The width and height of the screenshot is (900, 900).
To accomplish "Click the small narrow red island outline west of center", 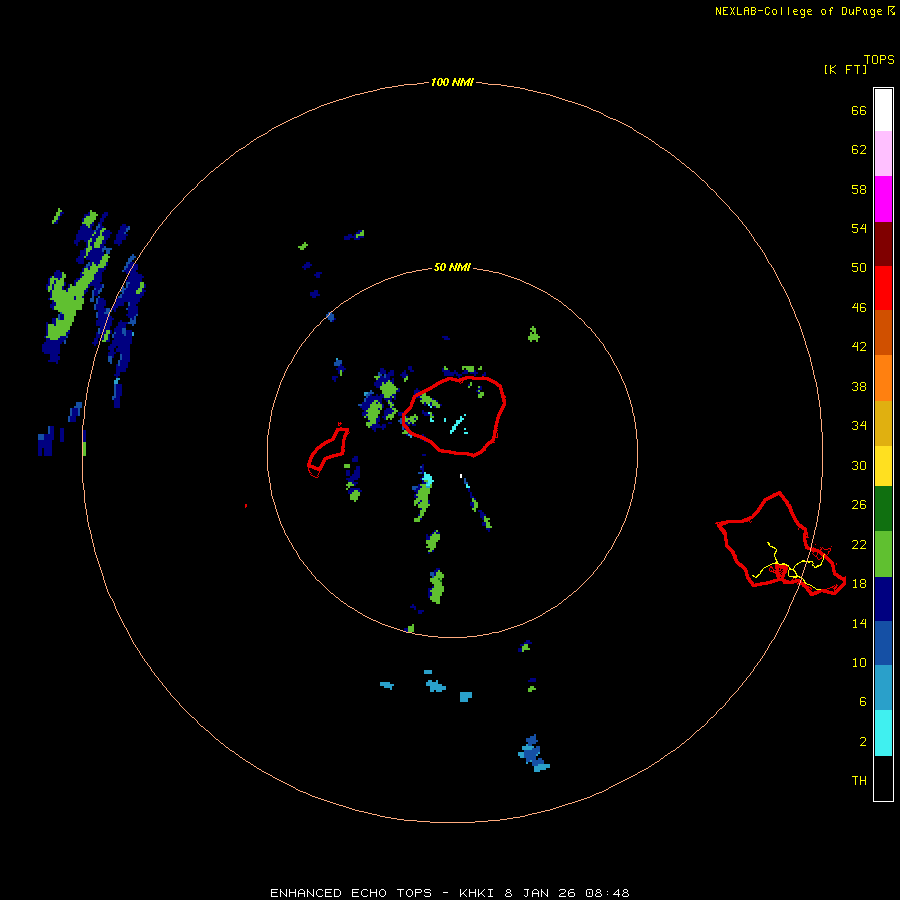I will tap(328, 452).
